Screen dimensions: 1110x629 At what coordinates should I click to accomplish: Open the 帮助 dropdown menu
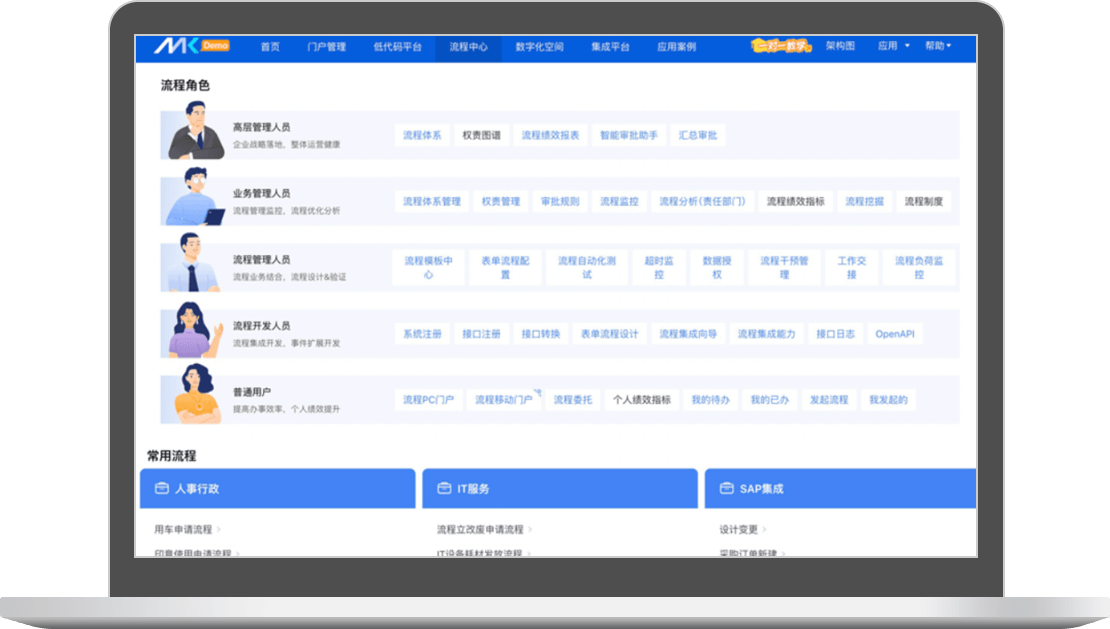(x=937, y=46)
